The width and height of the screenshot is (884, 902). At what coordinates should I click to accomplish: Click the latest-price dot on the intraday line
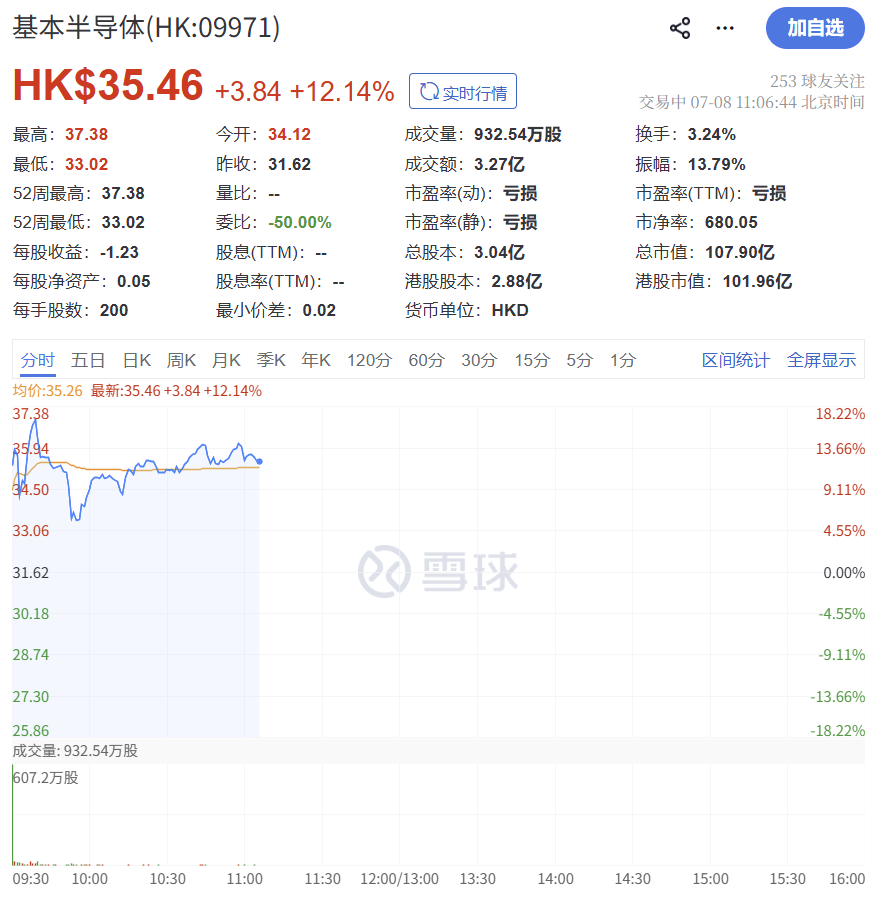(259, 461)
